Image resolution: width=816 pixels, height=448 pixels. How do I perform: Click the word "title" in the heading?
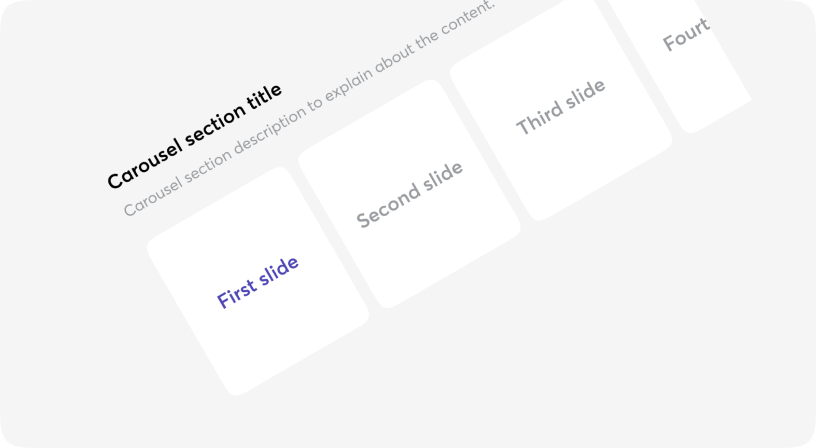(264, 96)
